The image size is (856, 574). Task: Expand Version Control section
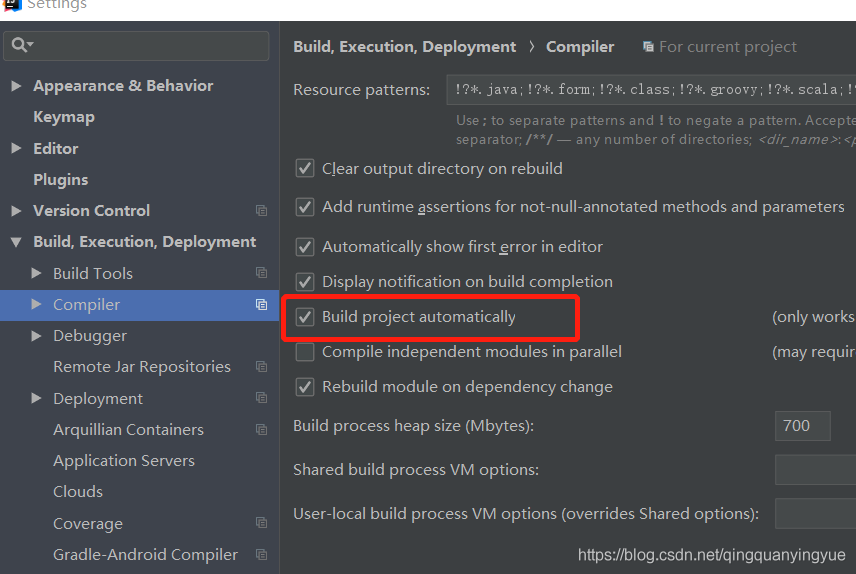coord(16,210)
